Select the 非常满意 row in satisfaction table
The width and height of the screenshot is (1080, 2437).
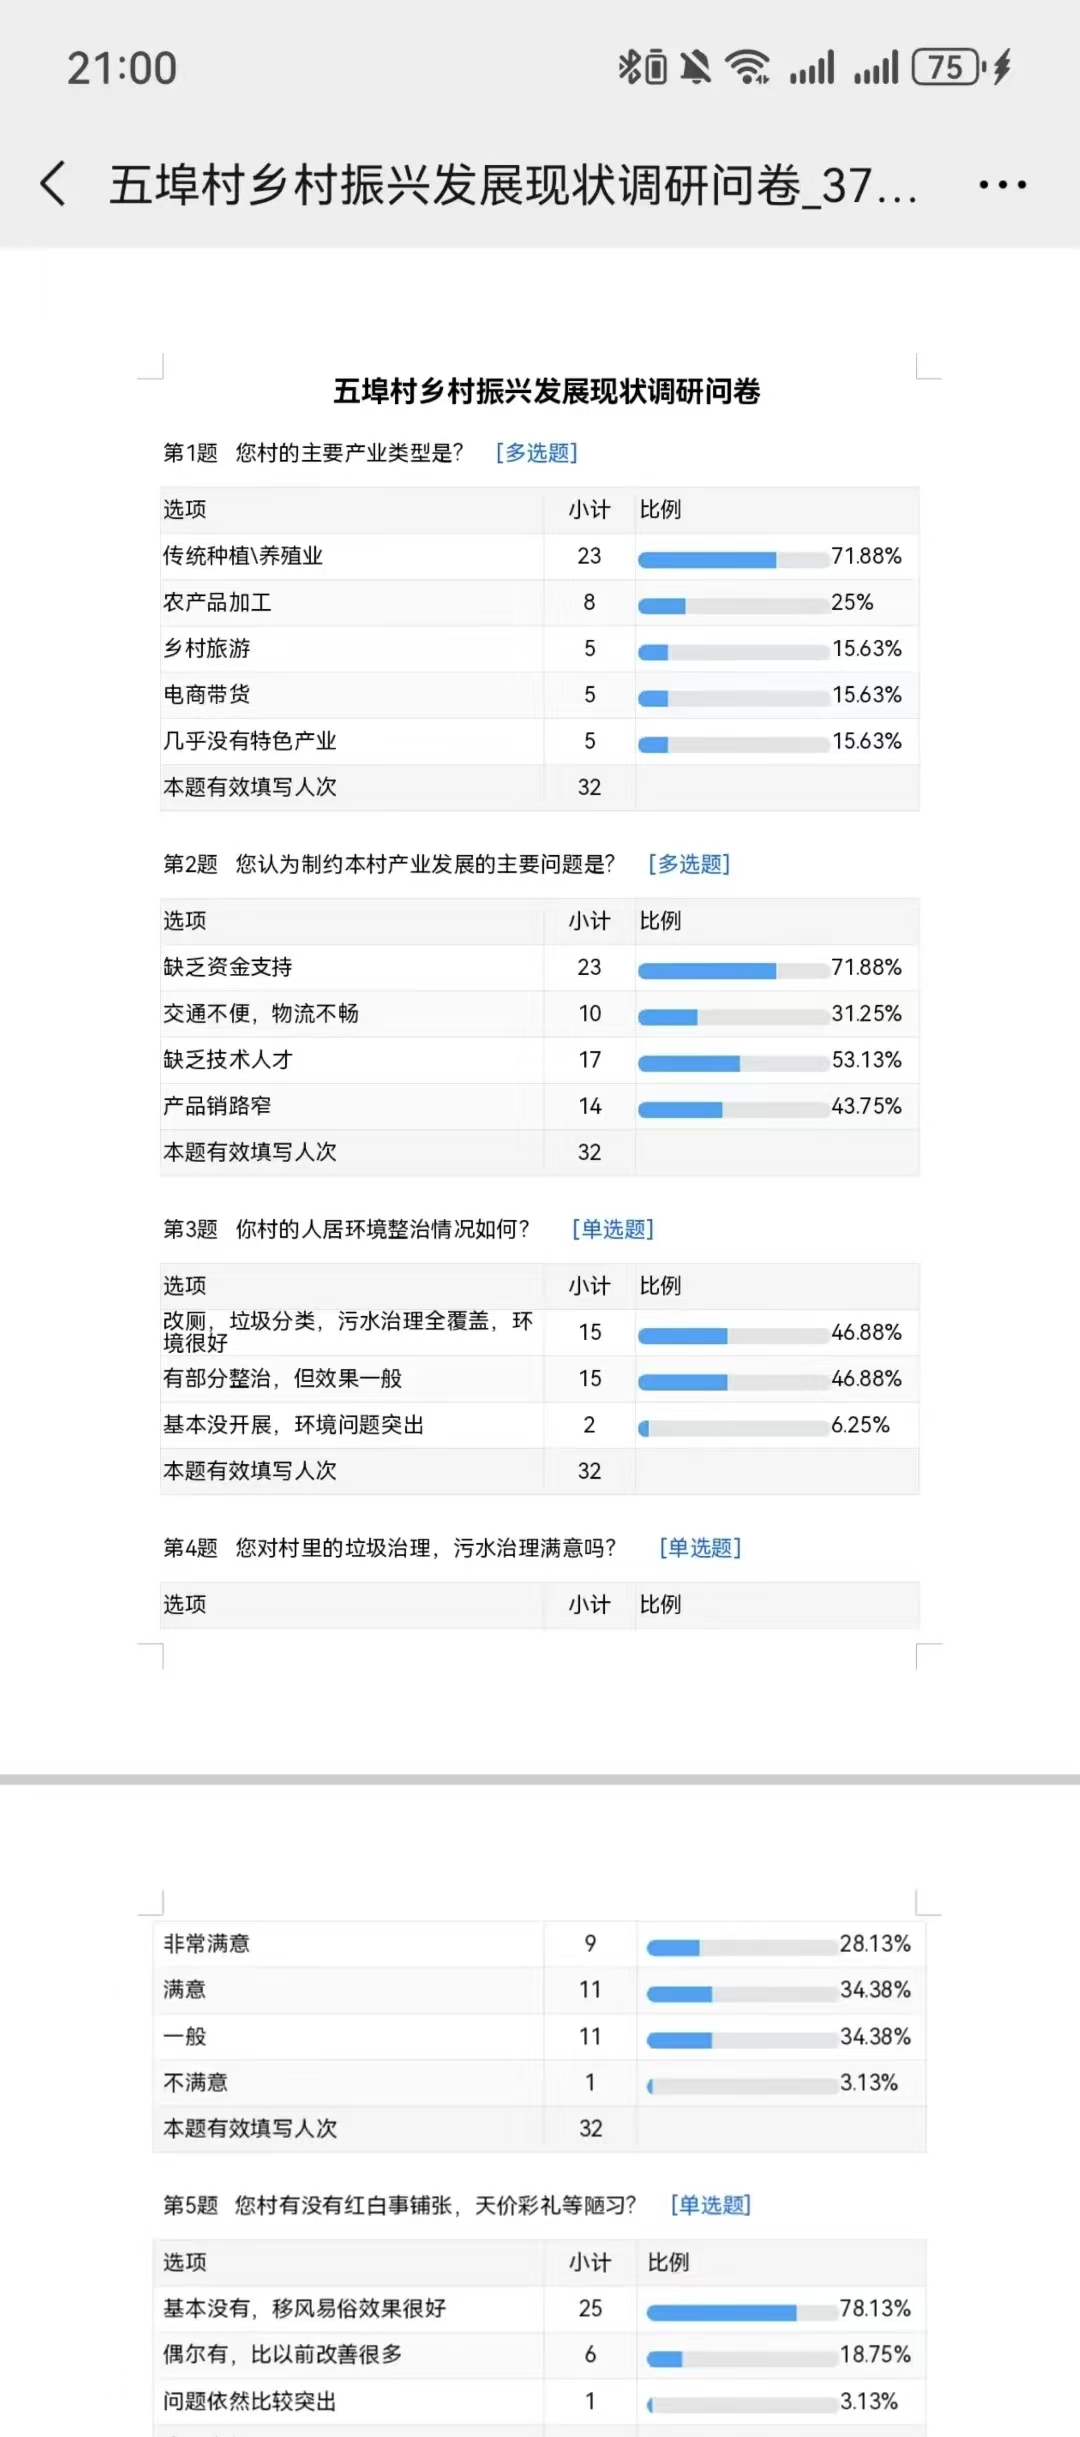click(x=539, y=1943)
